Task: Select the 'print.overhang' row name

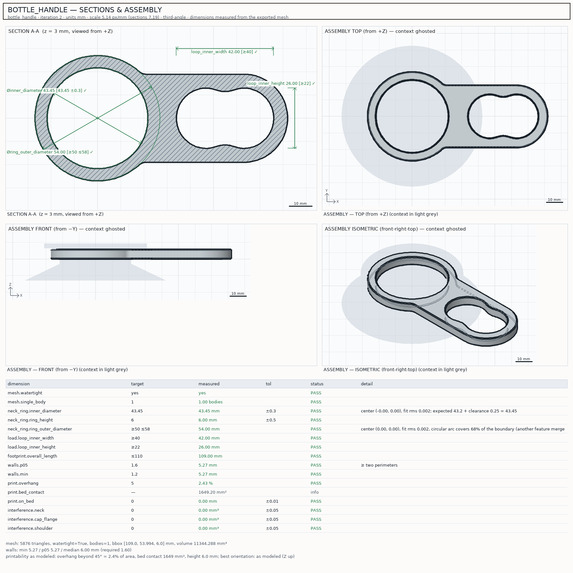Action: [x=23, y=483]
